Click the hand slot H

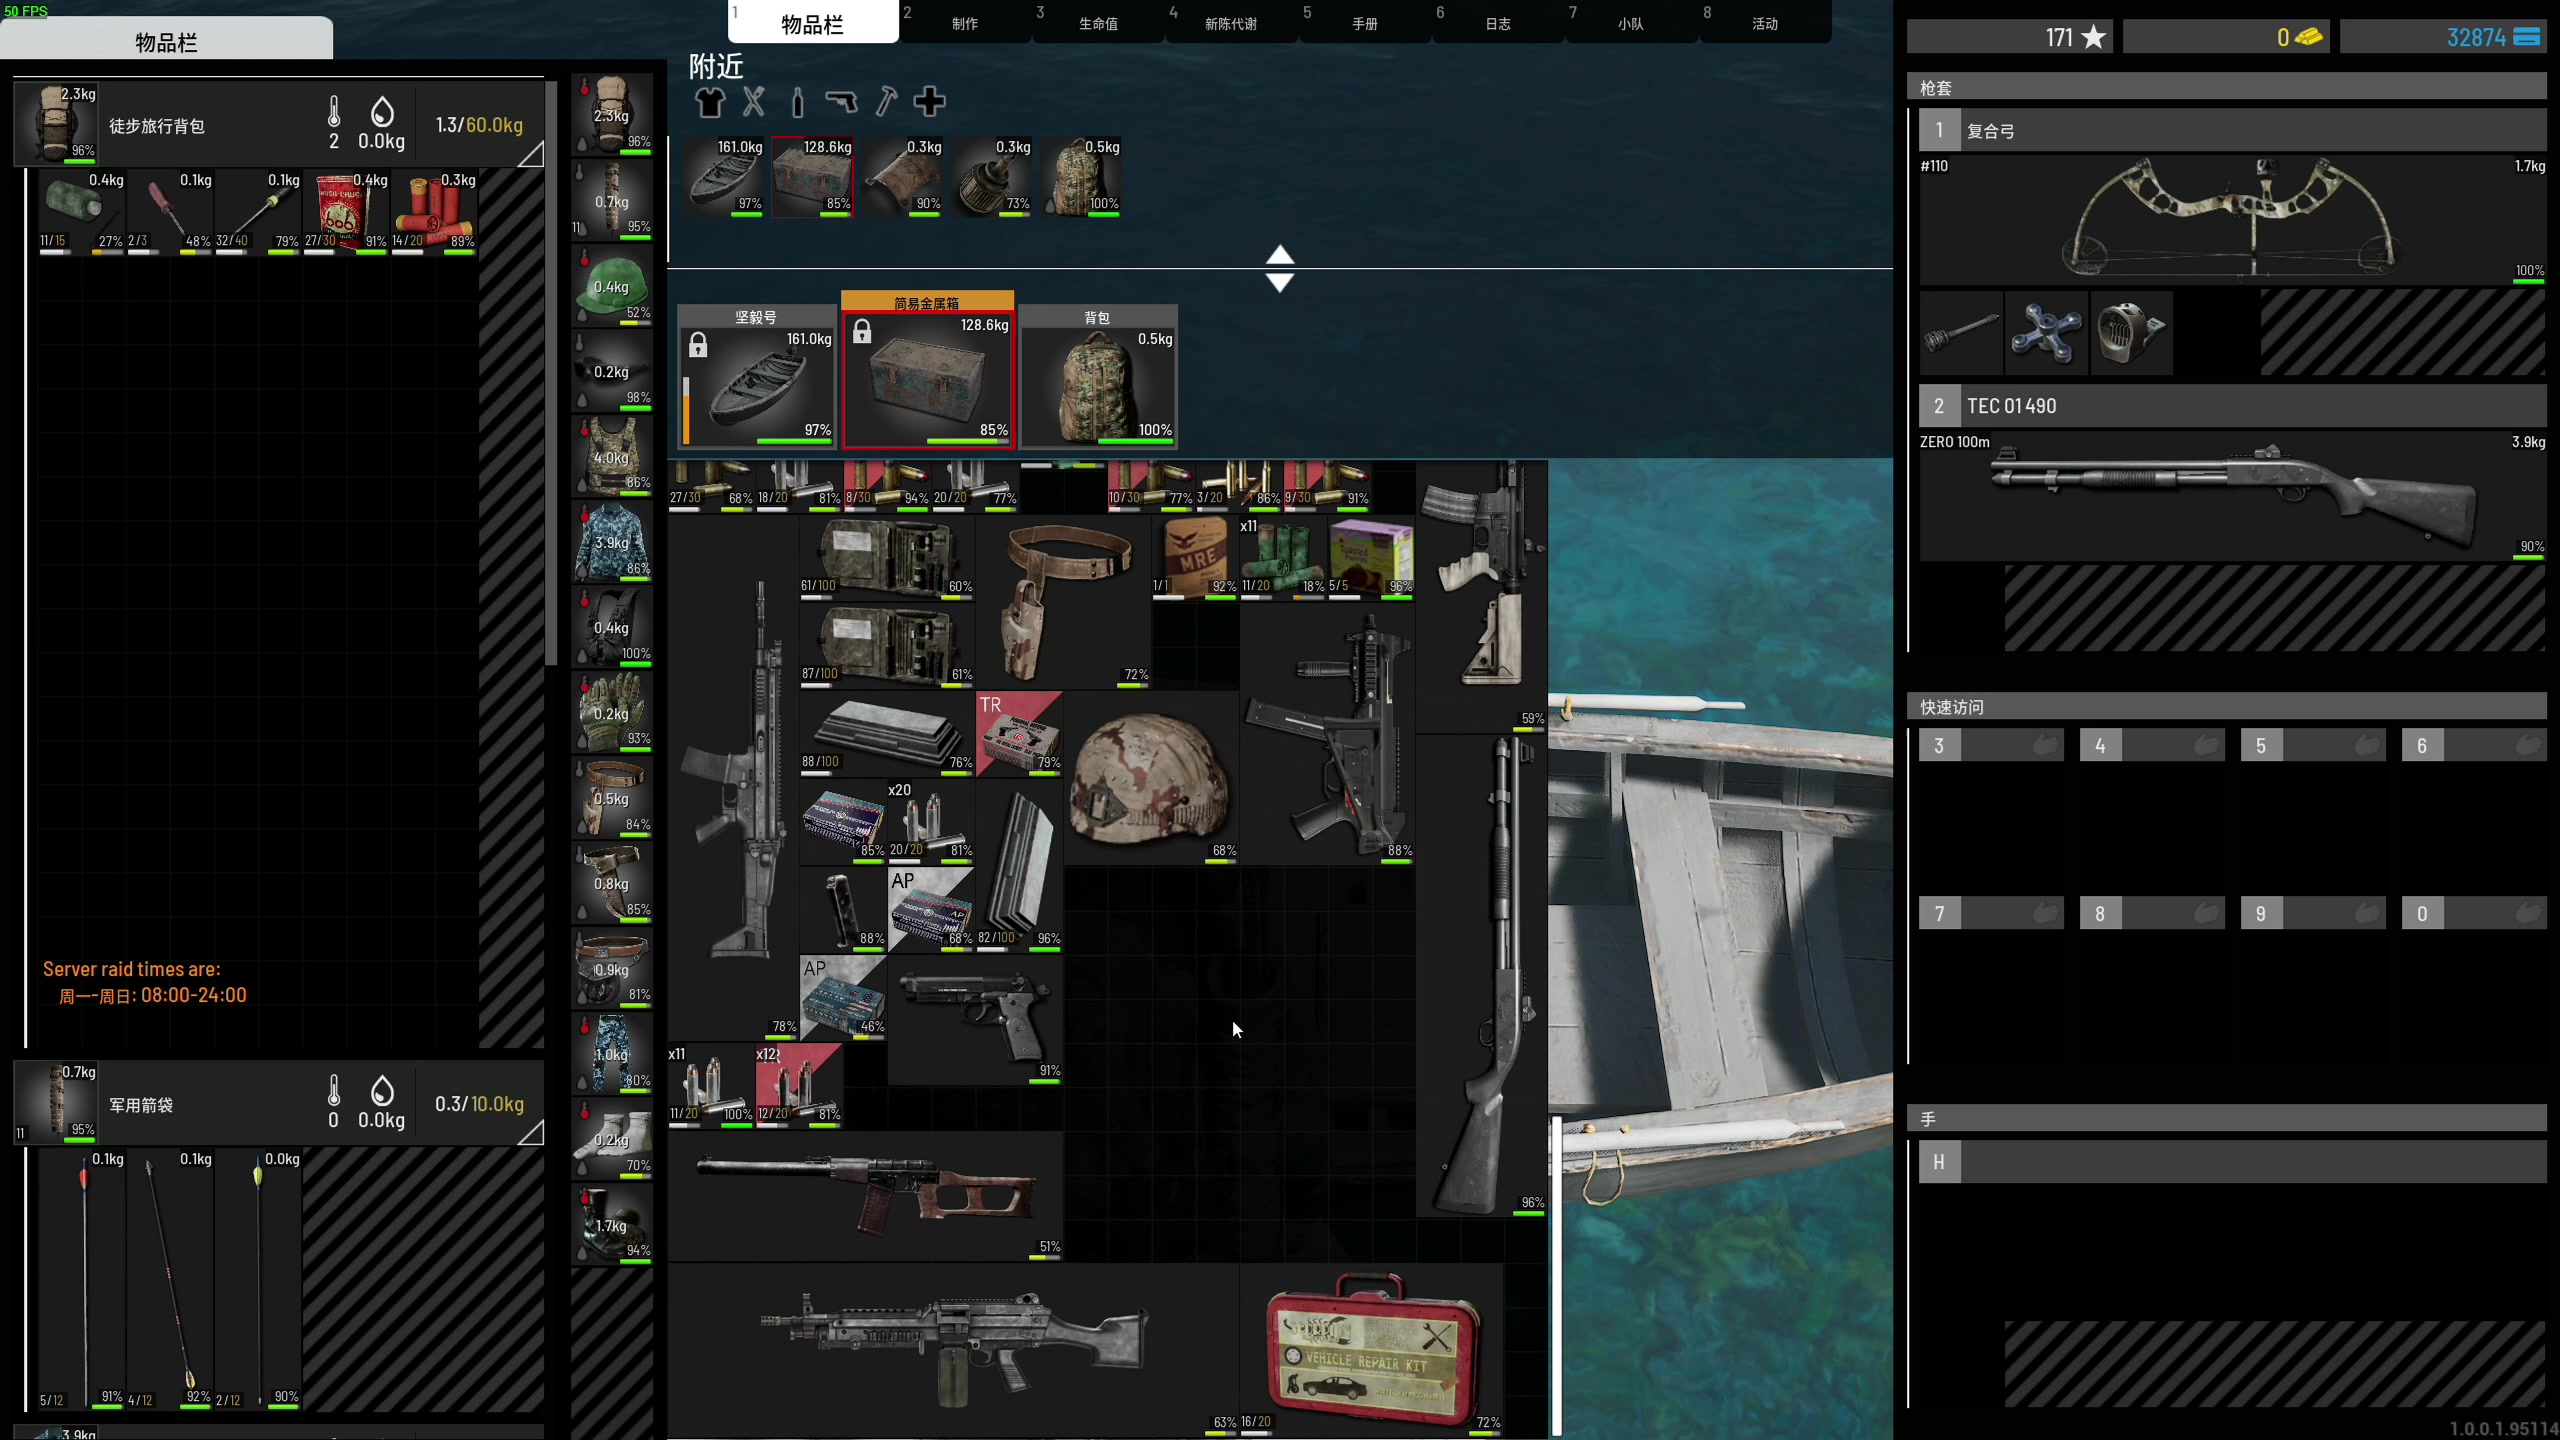pos(2232,1162)
